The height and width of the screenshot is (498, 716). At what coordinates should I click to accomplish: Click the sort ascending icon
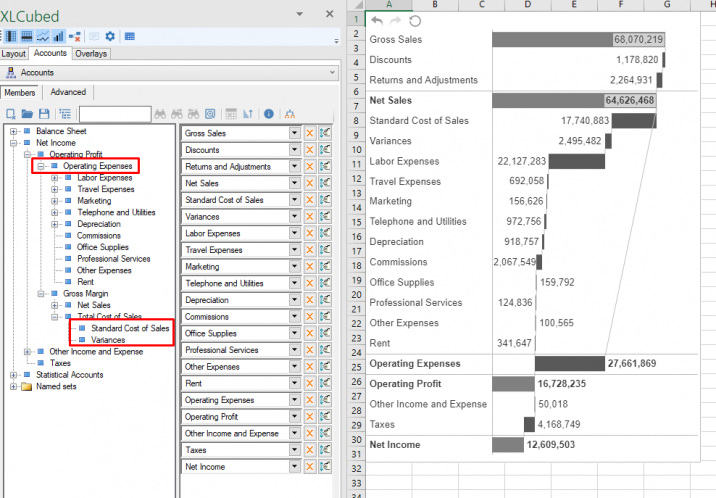pos(248,114)
